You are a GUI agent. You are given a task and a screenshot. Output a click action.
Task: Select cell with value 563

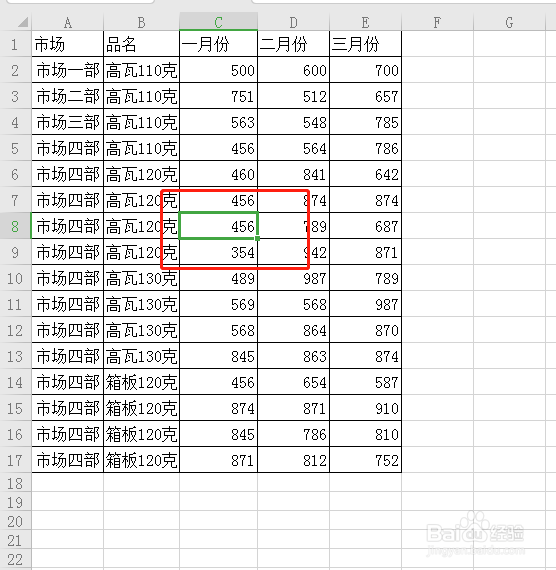point(219,122)
